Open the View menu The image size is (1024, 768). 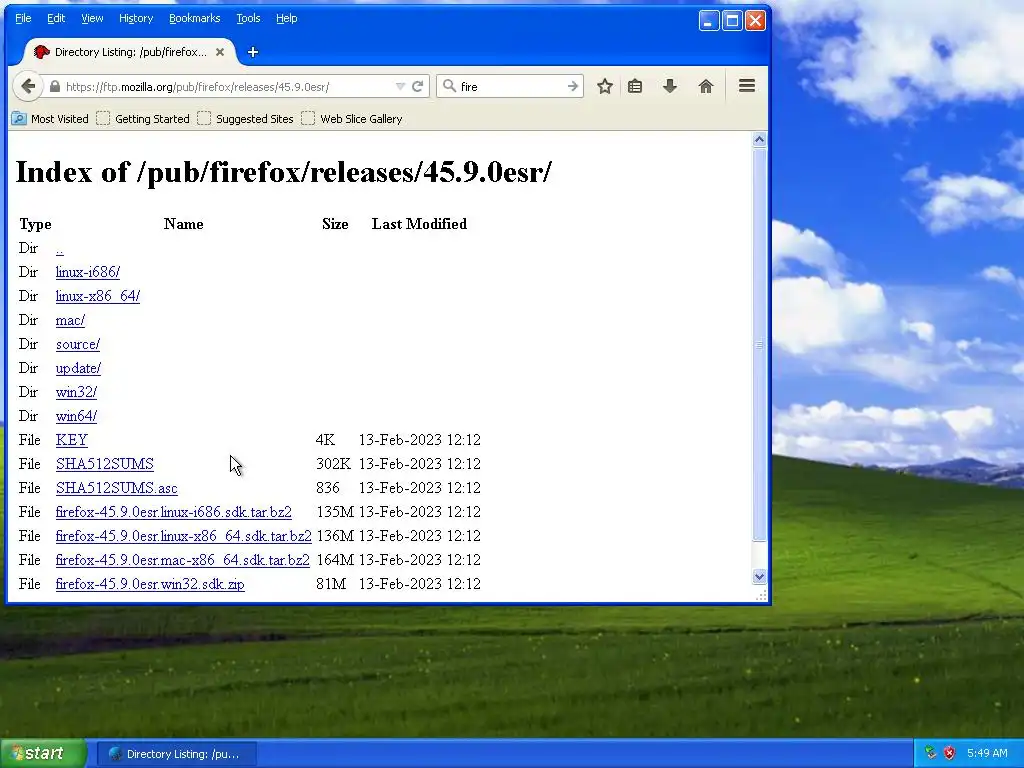[x=92, y=18]
